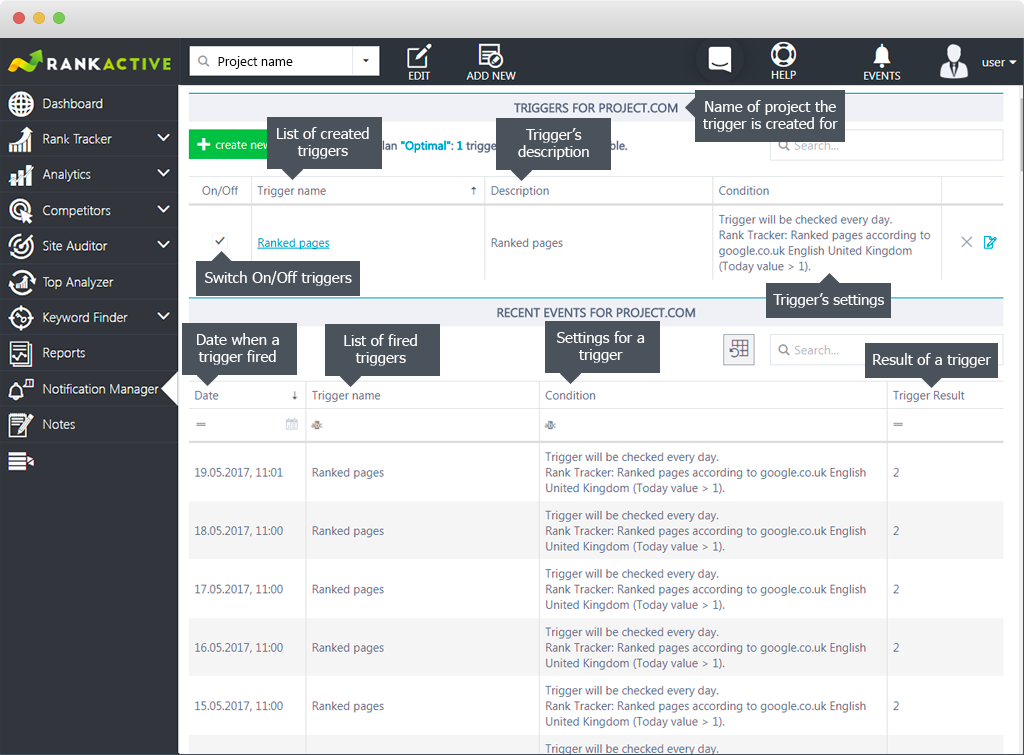Expand the Competitors submenu chevron
This screenshot has height=755, width=1024.
tap(163, 209)
